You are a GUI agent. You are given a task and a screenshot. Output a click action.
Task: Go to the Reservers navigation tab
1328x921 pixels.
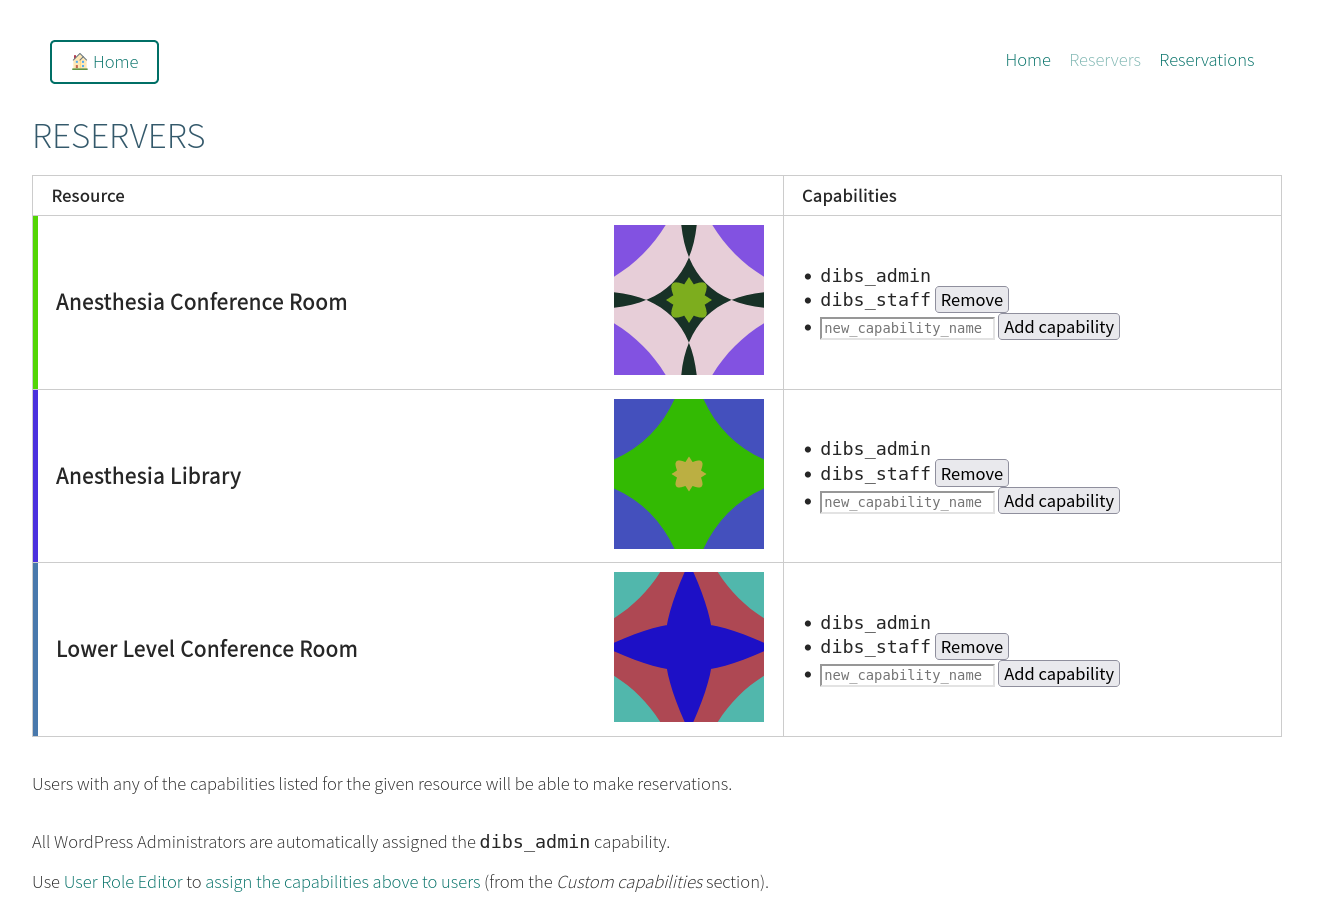click(x=1105, y=60)
